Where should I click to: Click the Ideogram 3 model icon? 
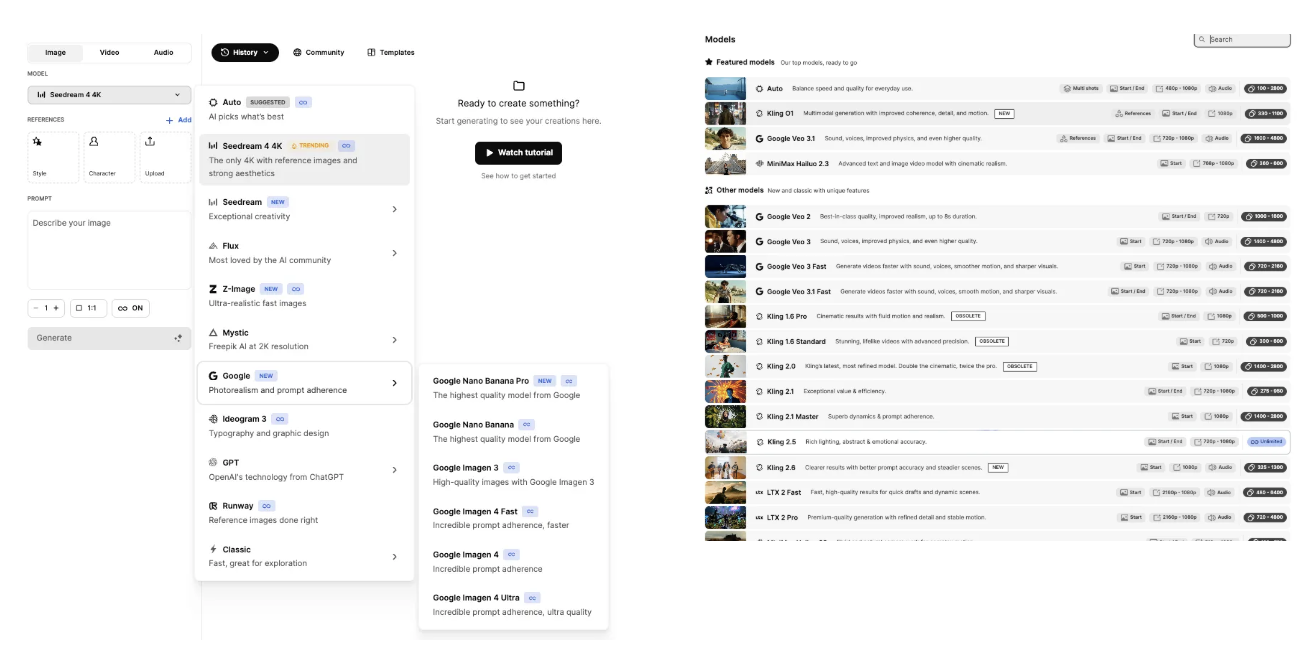pos(213,419)
